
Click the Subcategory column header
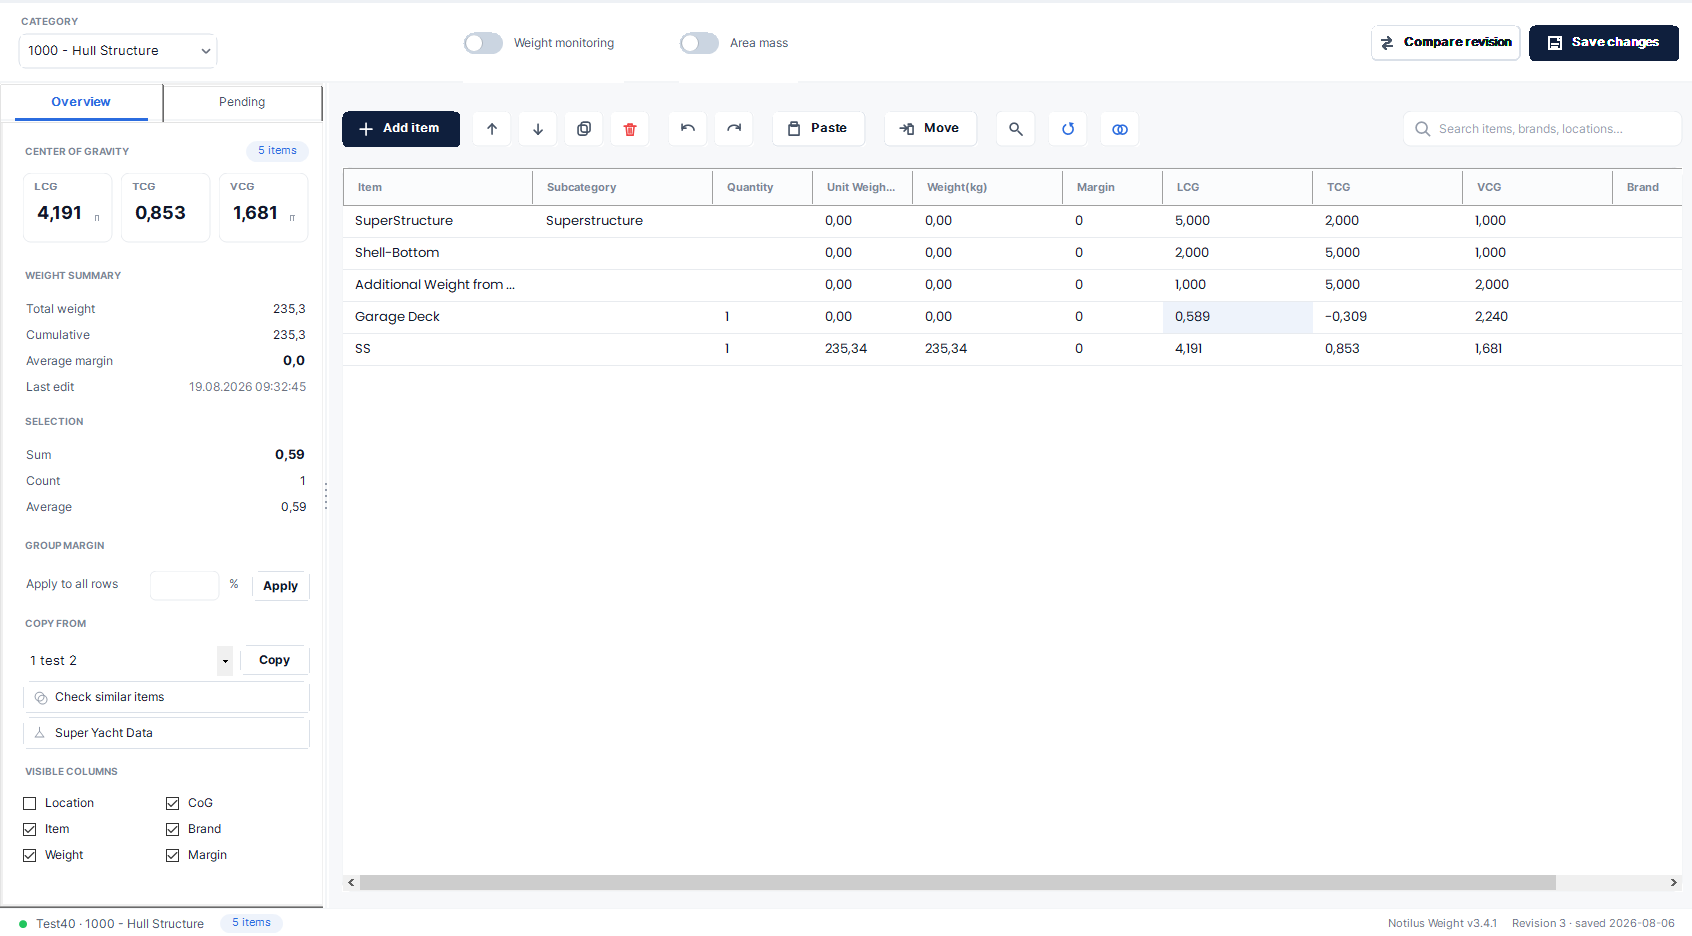coord(622,187)
